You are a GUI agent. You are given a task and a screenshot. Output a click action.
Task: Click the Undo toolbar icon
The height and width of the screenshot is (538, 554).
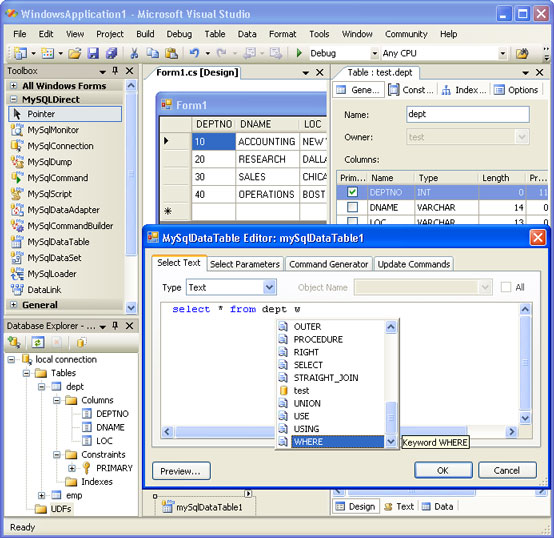[194, 53]
